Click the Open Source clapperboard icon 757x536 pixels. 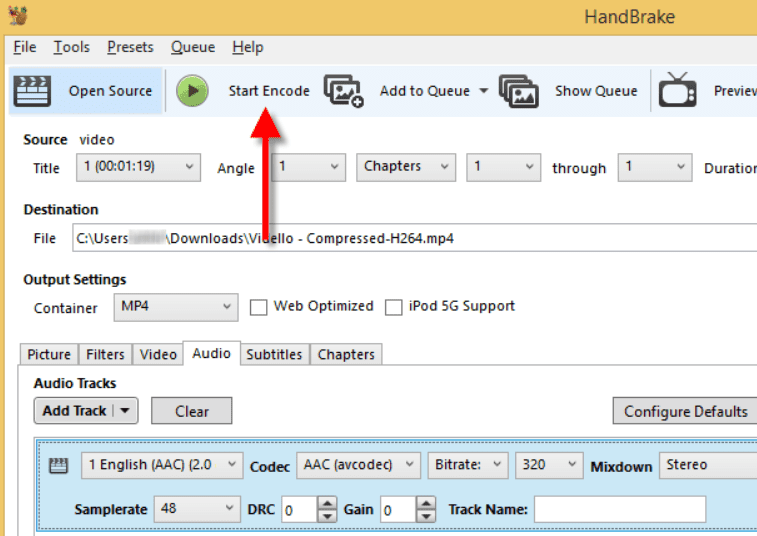click(32, 91)
